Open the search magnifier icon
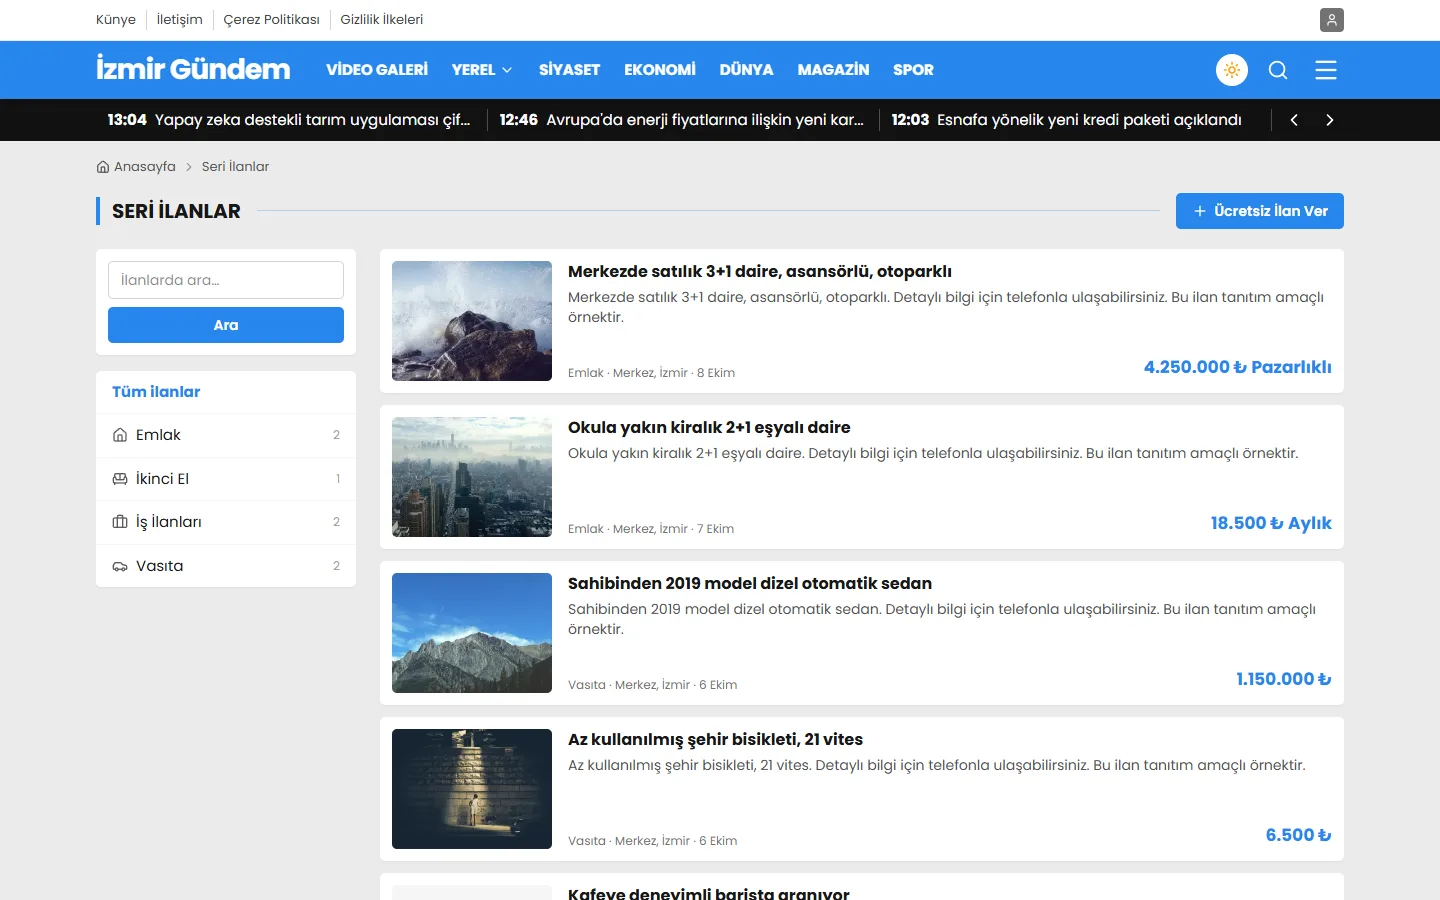1440x900 pixels. click(1278, 70)
